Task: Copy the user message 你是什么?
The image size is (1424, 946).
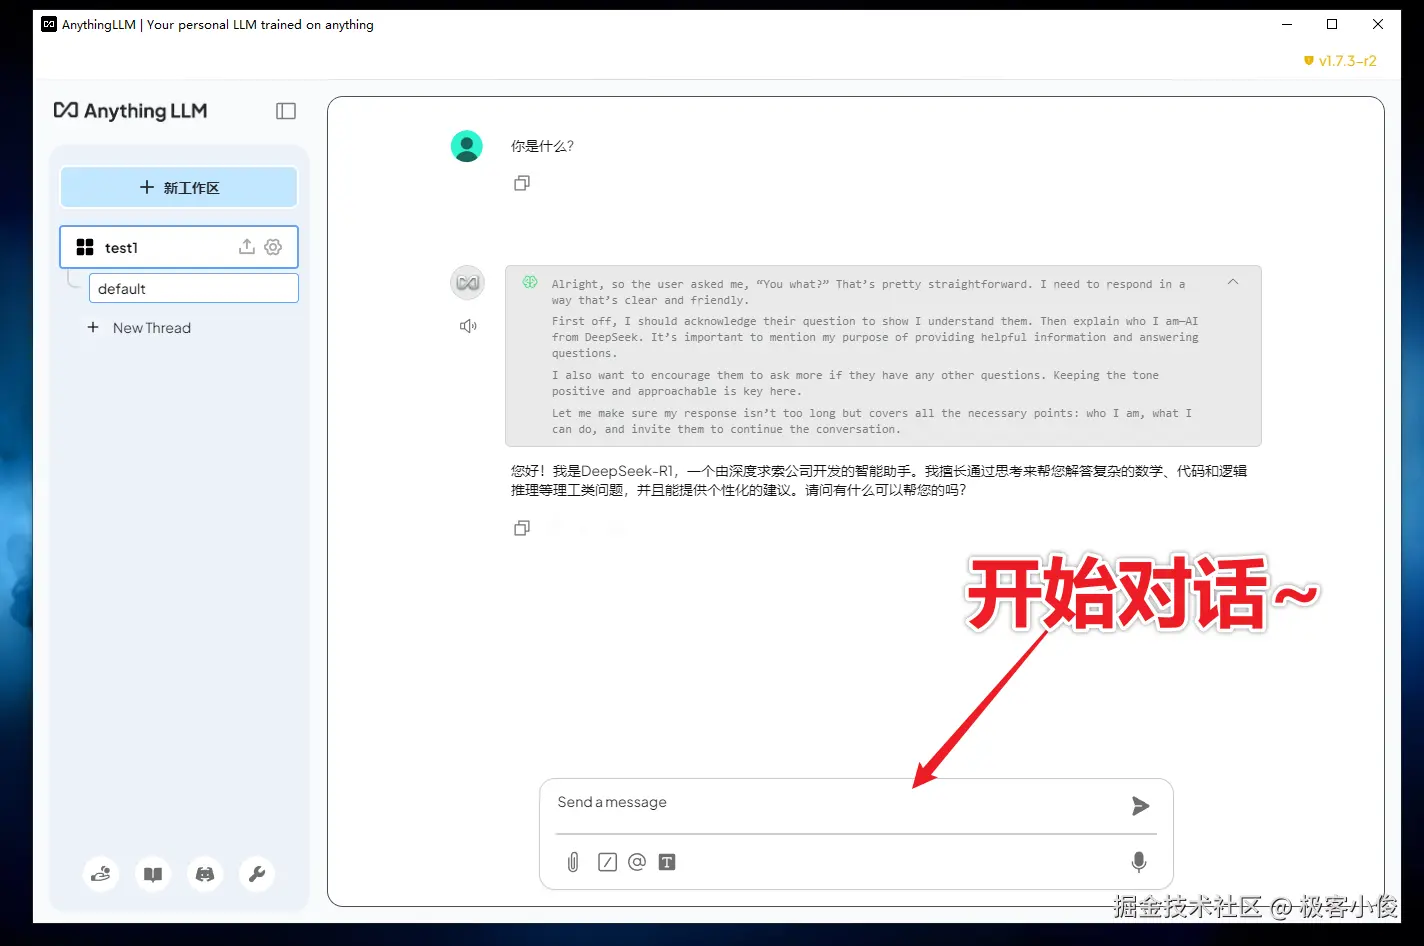Action: 522,183
